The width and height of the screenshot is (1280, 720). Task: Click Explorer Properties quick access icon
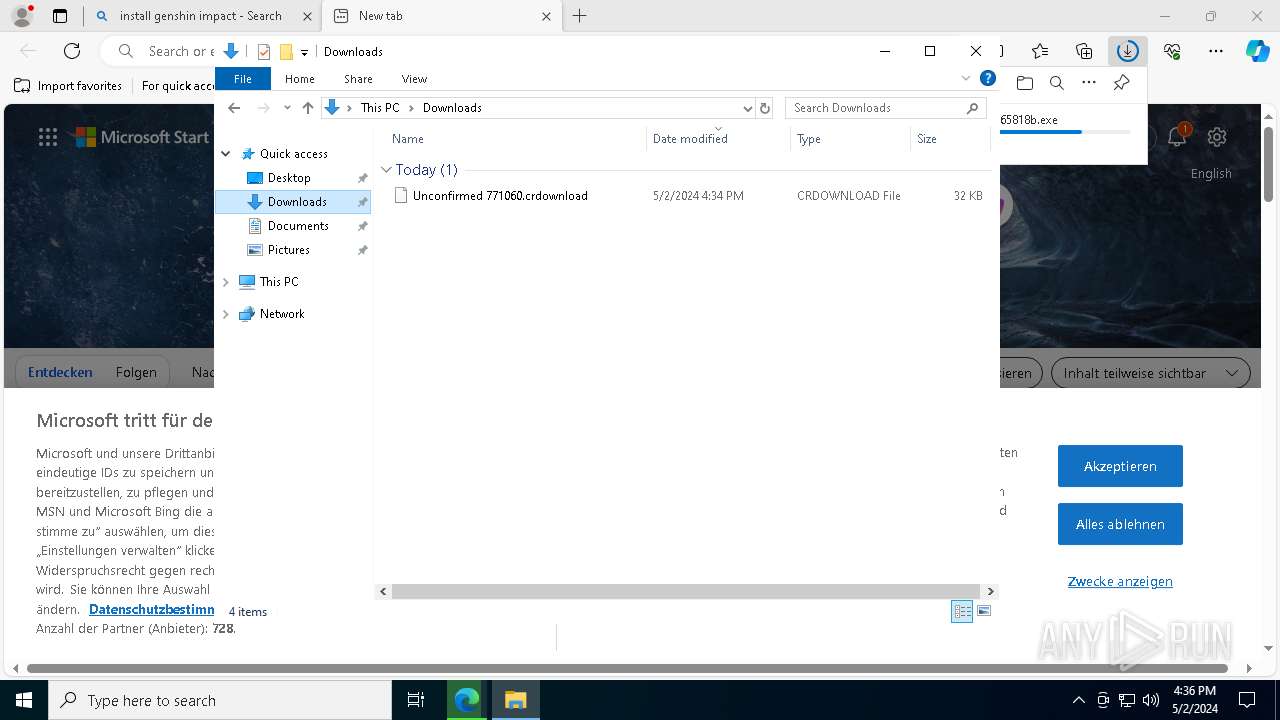point(264,52)
